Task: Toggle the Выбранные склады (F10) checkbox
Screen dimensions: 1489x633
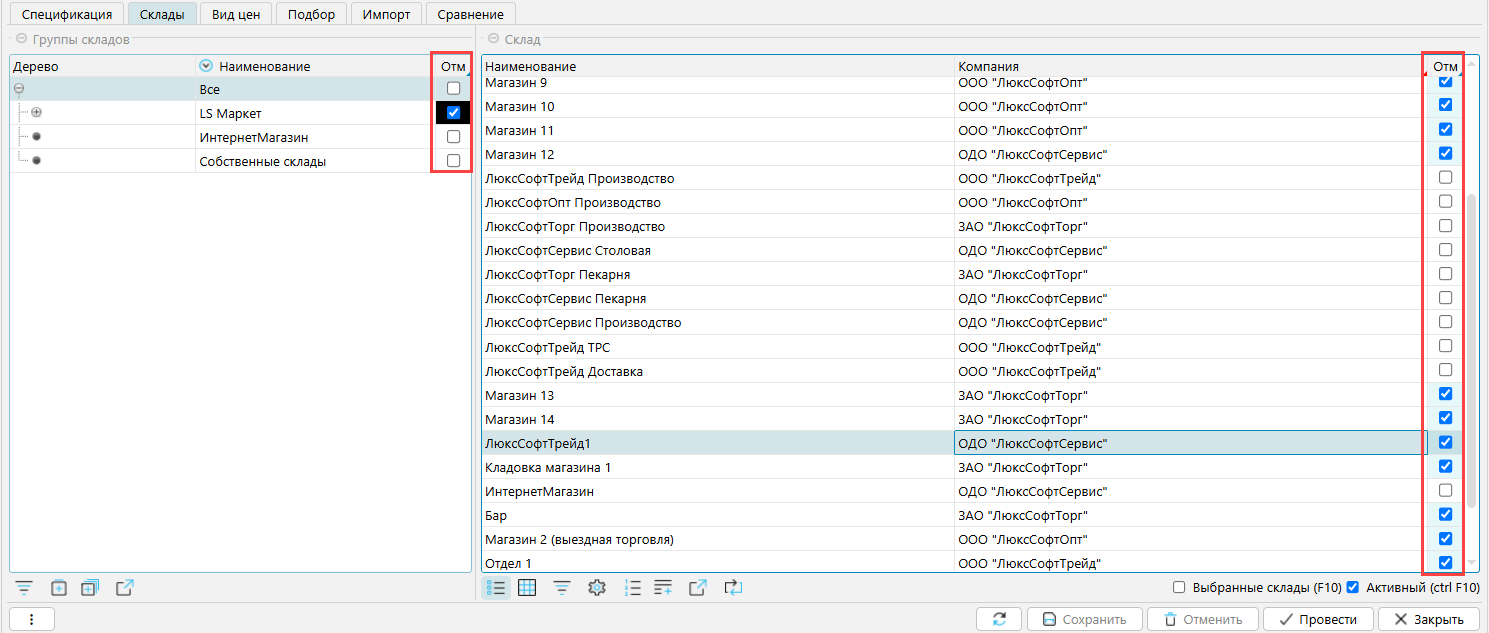Action: coord(1179,588)
